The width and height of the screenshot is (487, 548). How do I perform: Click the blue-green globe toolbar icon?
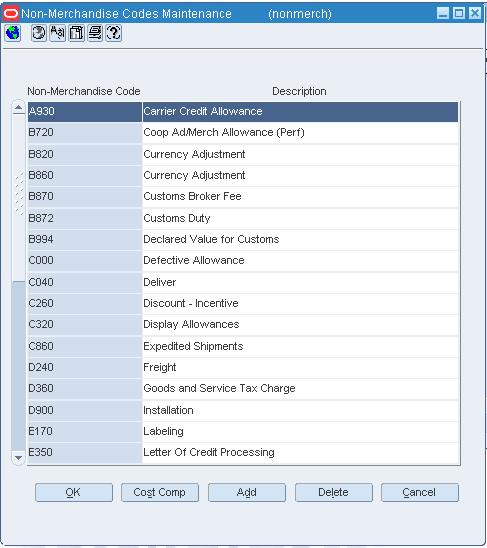[13, 33]
